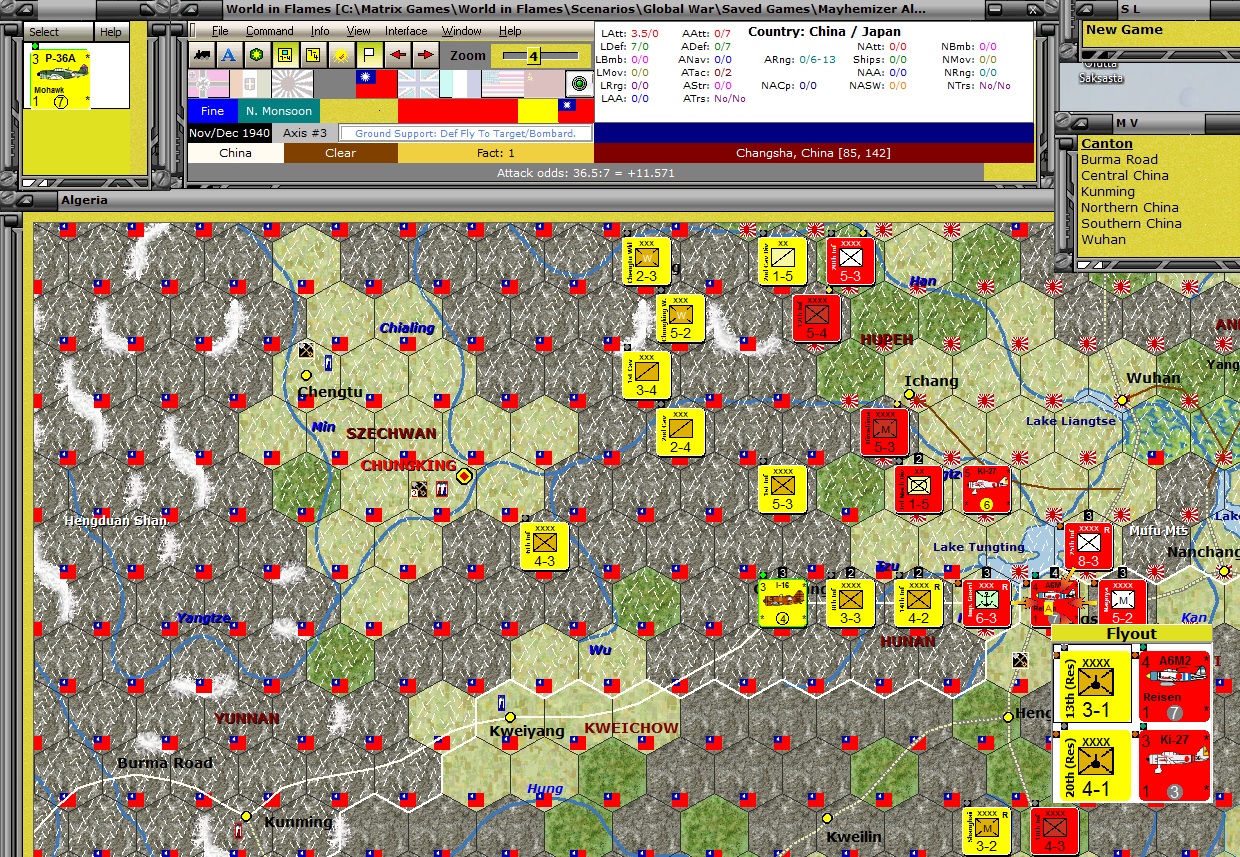Click the train rail-move toolbar icon
This screenshot has width=1240, height=857.
tap(201, 55)
